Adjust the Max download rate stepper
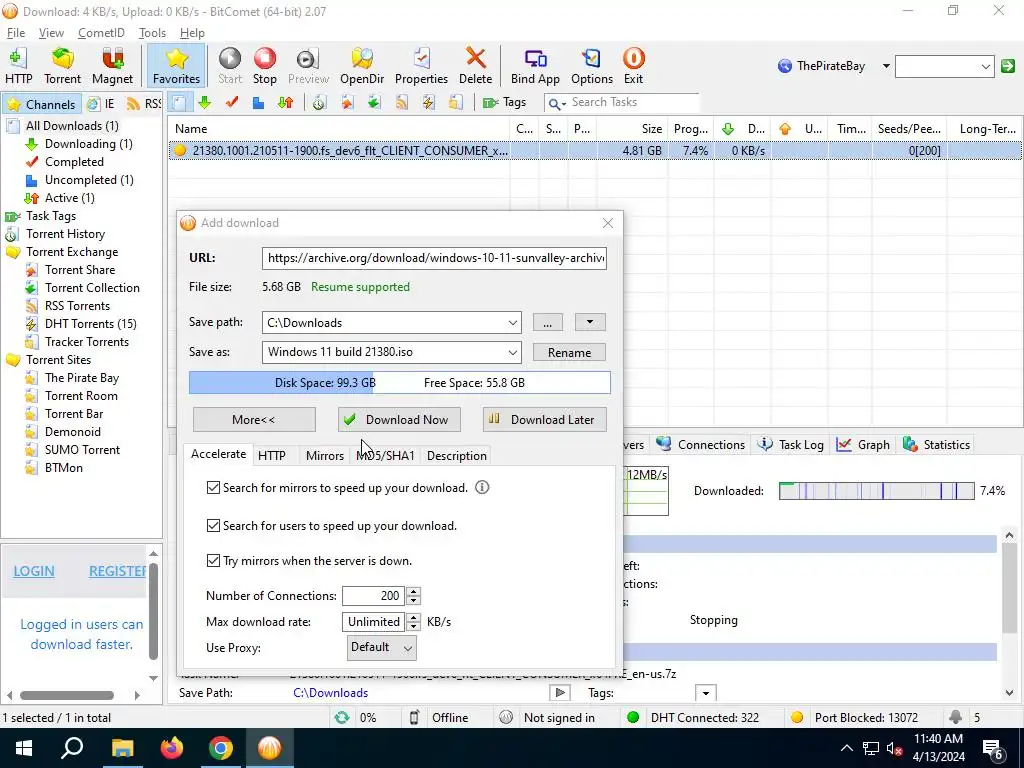 point(413,622)
